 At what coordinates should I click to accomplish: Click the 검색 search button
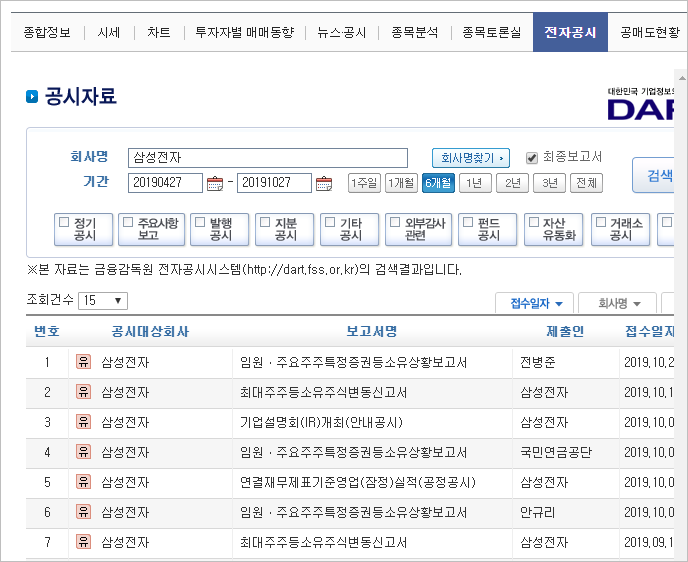(x=654, y=175)
